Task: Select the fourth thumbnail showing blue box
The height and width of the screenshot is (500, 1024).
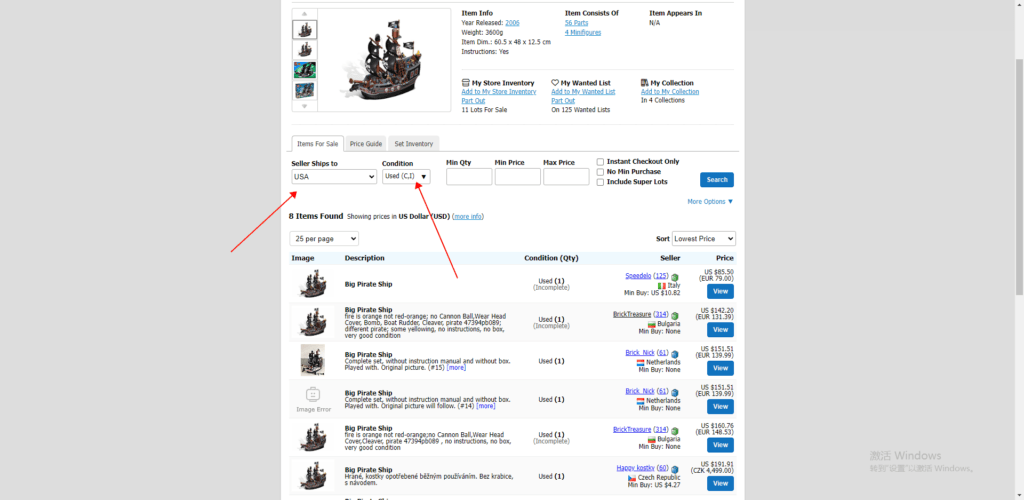Action: (304, 90)
